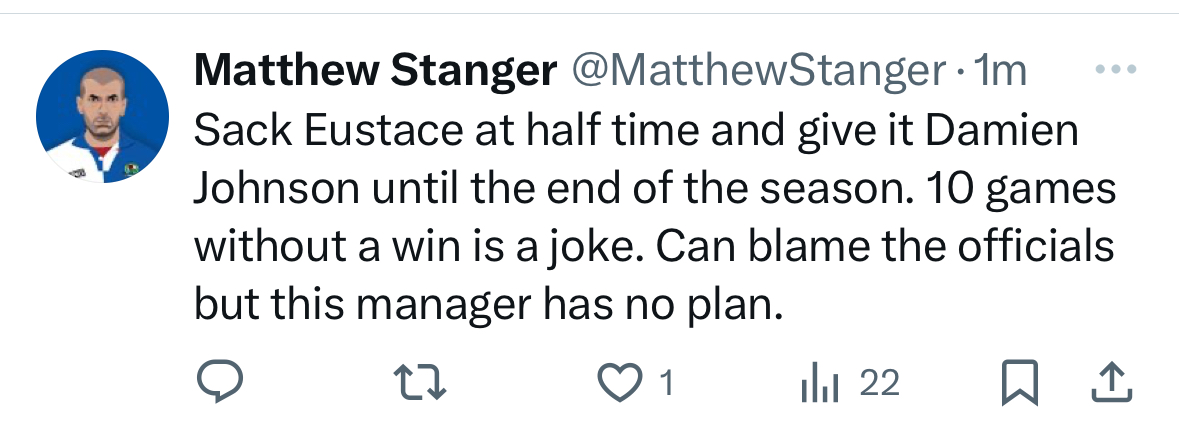This screenshot has height=445, width=1179.
Task: Visit the @MatthewStanger handle link
Action: tap(756, 70)
